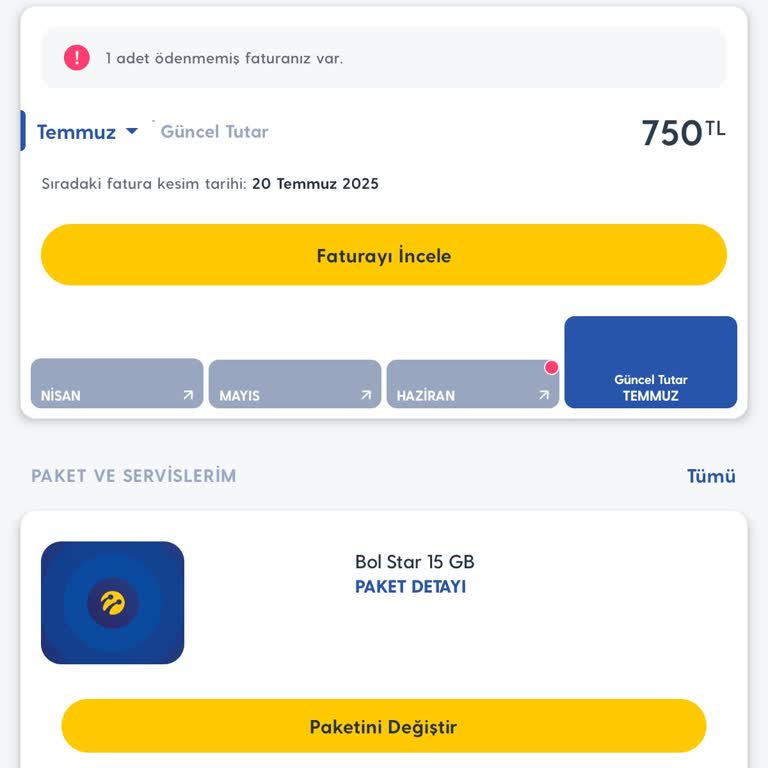Open Tümü link for all packages
768x768 pixels.
(711, 476)
